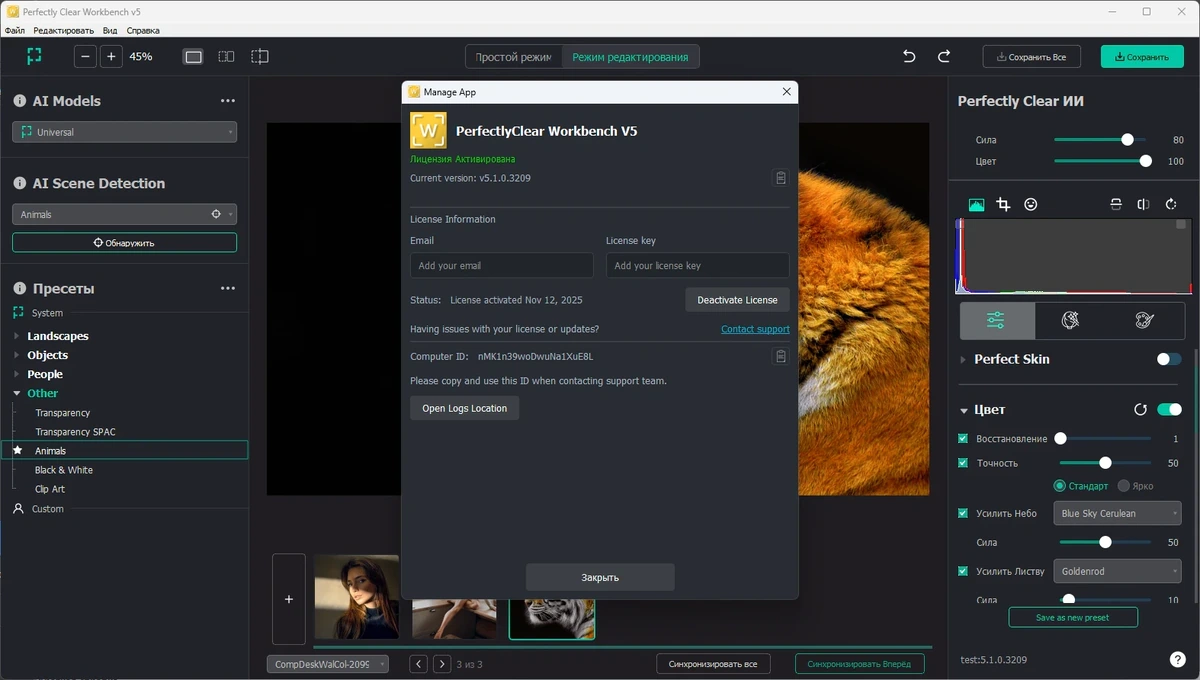
Task: Select the woman portrait thumbnail
Action: click(x=356, y=597)
